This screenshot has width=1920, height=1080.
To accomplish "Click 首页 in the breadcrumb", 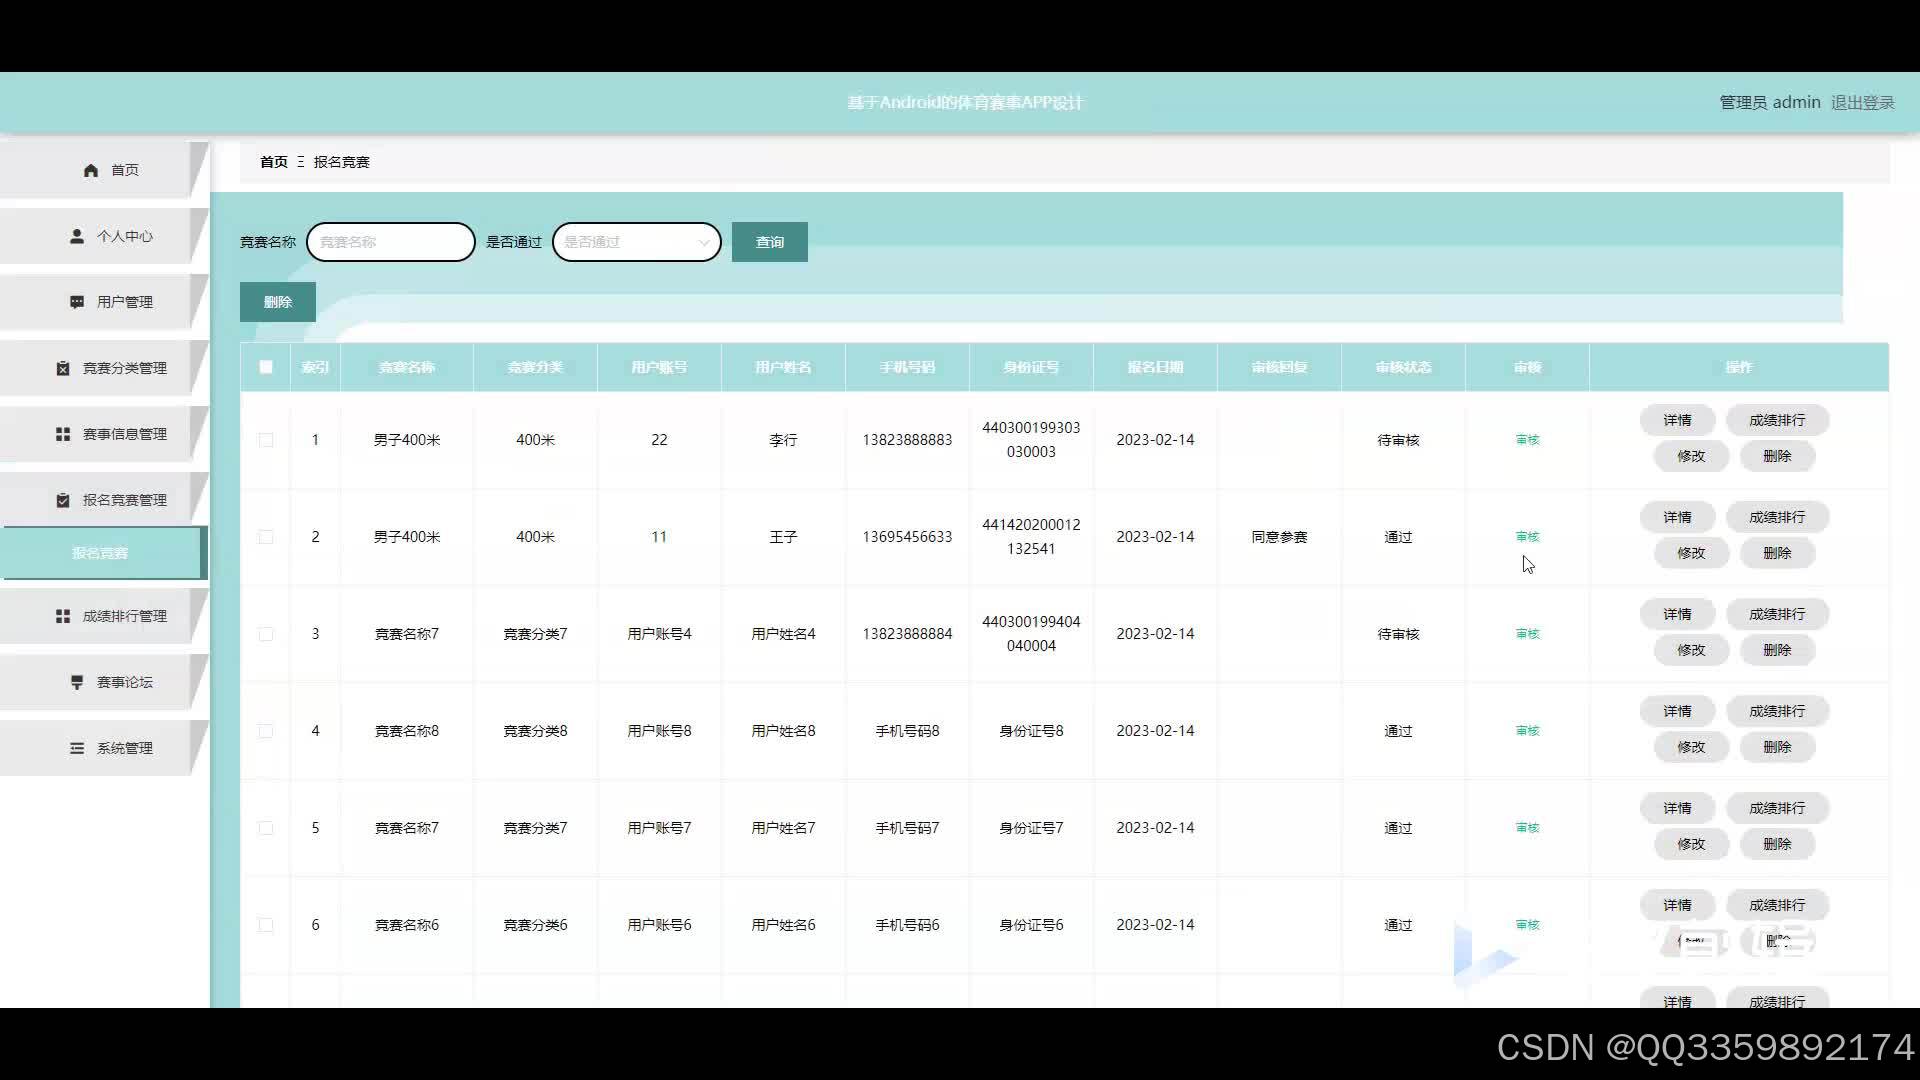I will point(274,162).
